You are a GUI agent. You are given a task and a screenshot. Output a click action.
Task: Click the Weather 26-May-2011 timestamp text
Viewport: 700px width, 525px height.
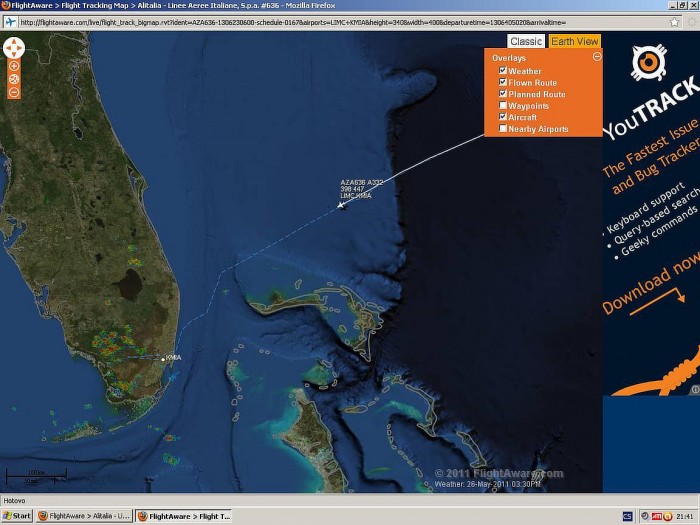point(487,484)
